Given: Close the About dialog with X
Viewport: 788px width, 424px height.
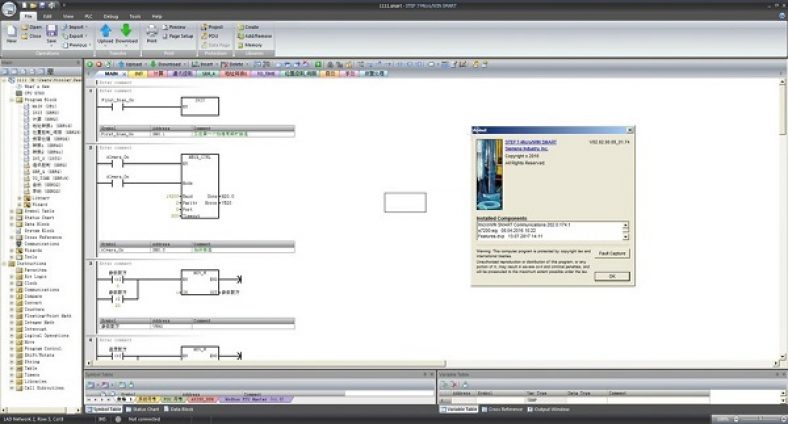Looking at the screenshot, I should (629, 130).
